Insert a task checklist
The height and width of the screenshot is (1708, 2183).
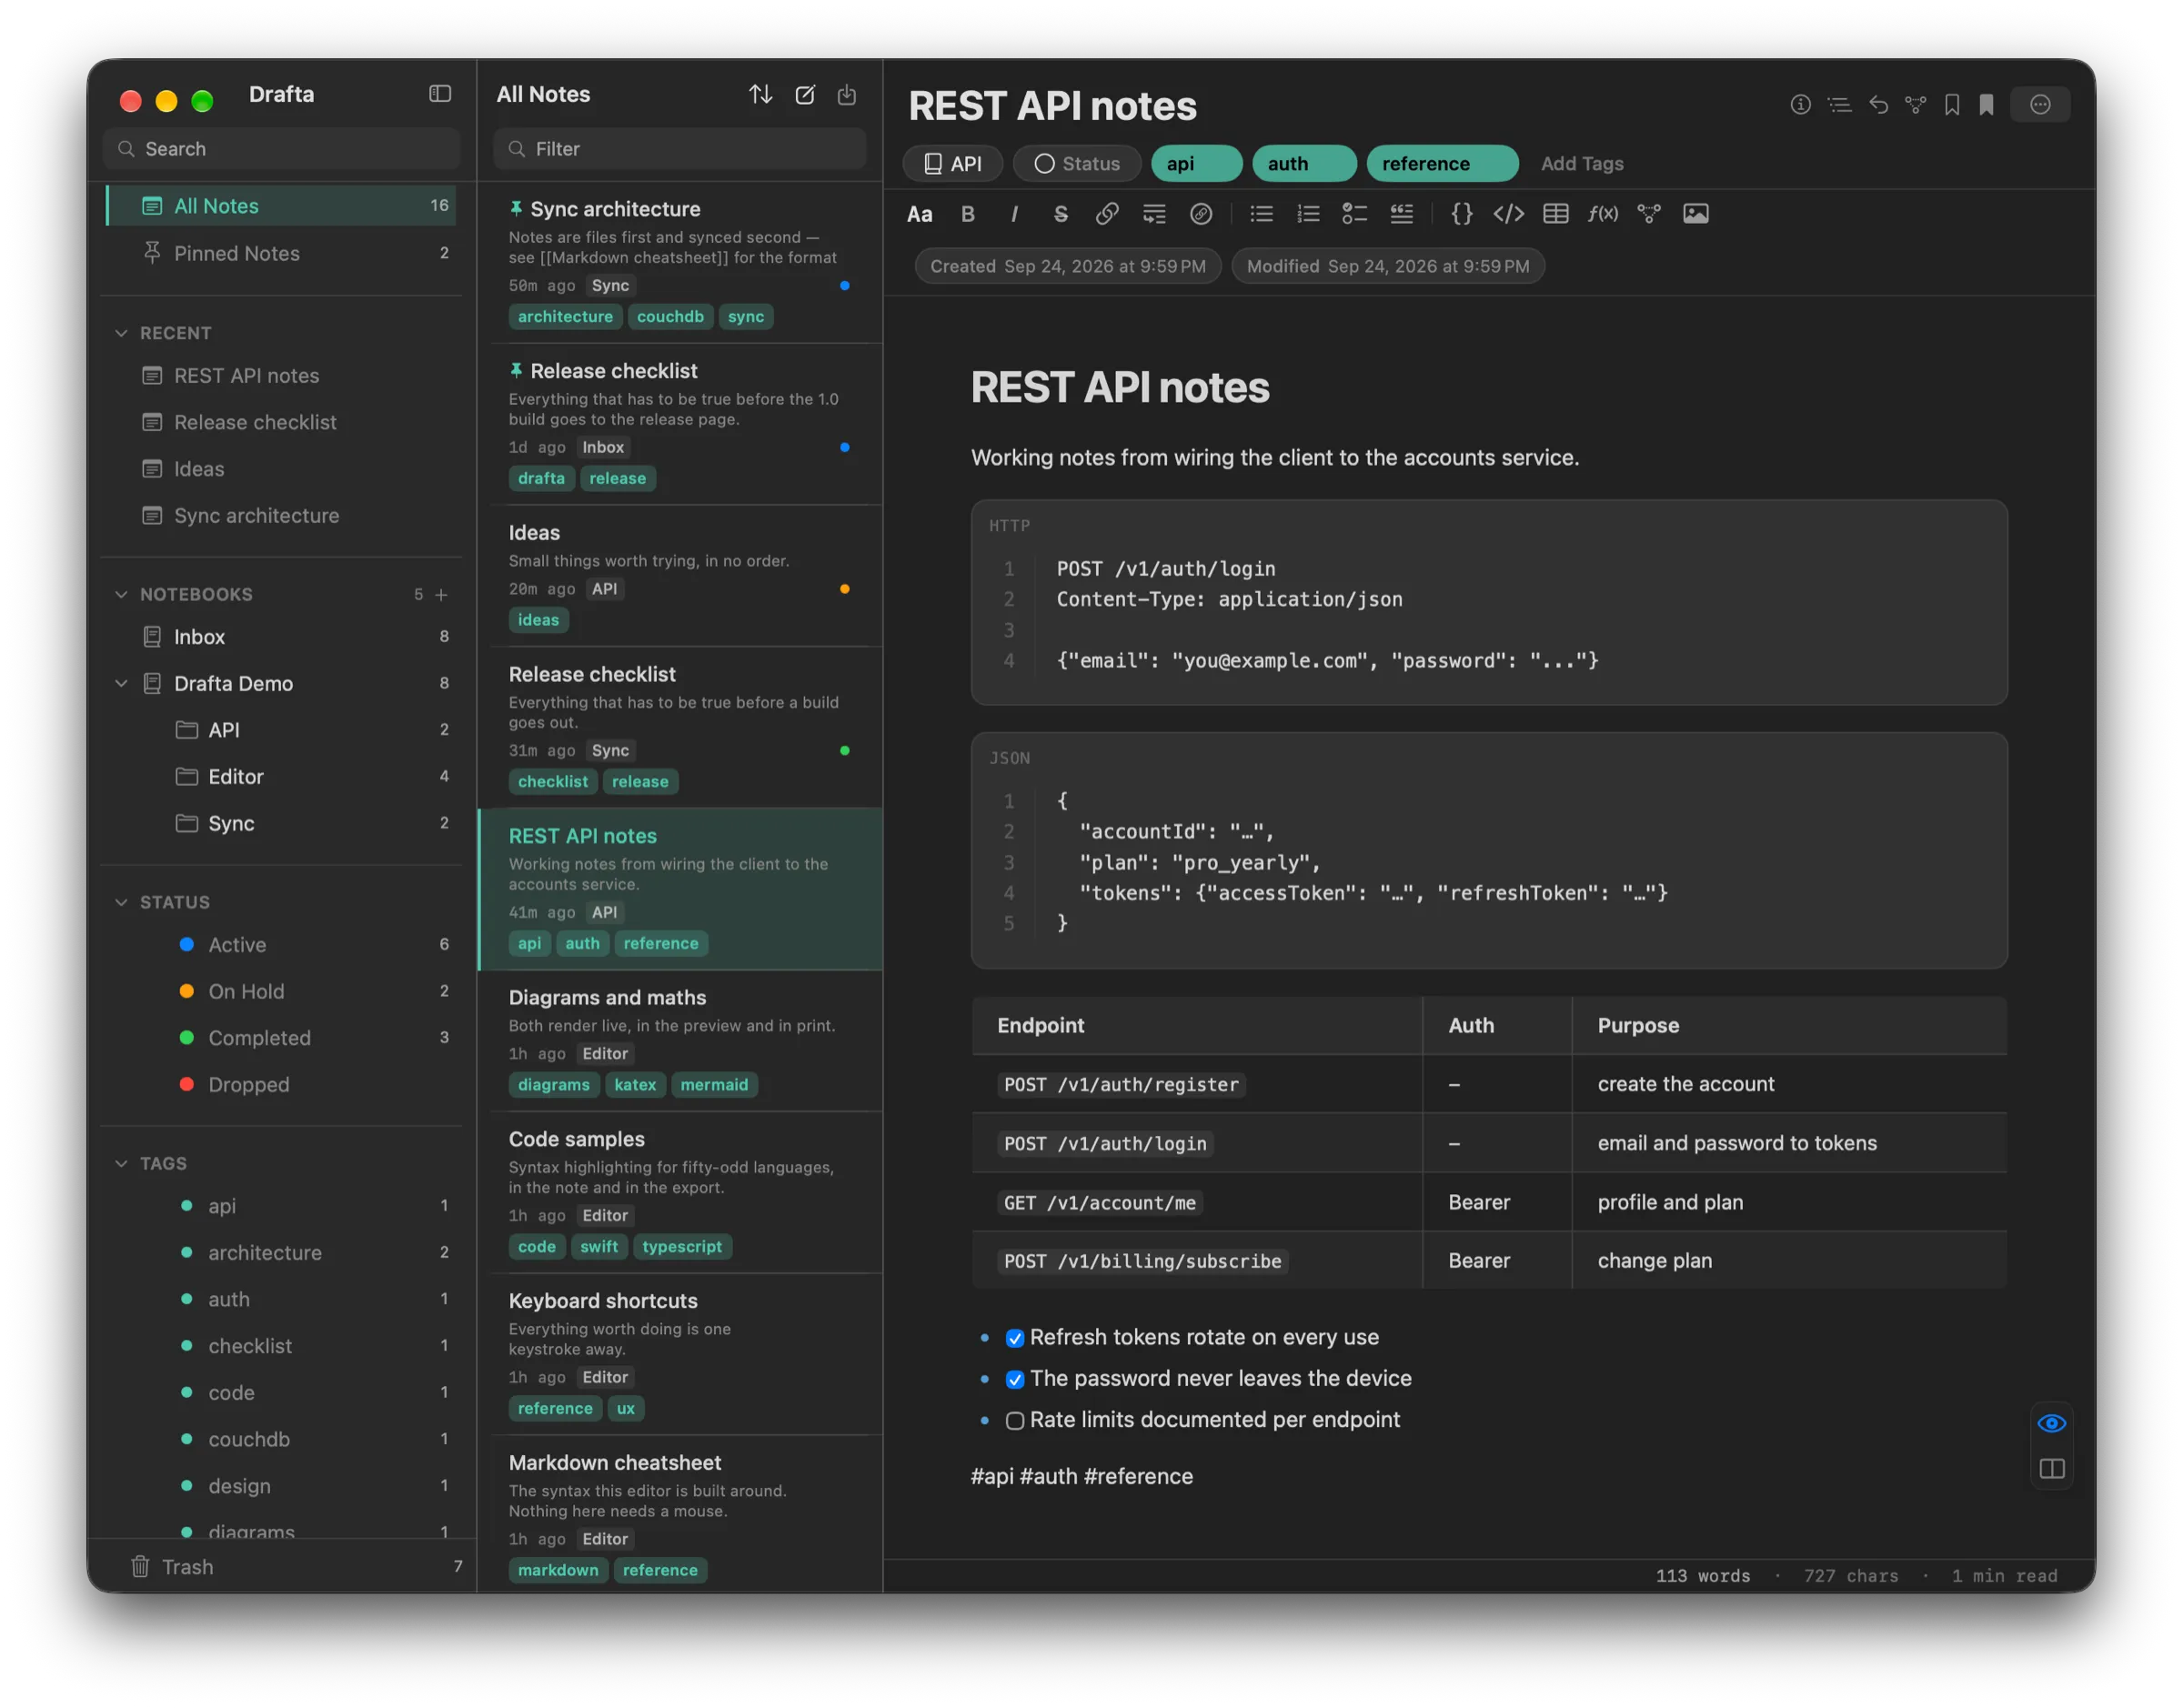tap(1354, 214)
